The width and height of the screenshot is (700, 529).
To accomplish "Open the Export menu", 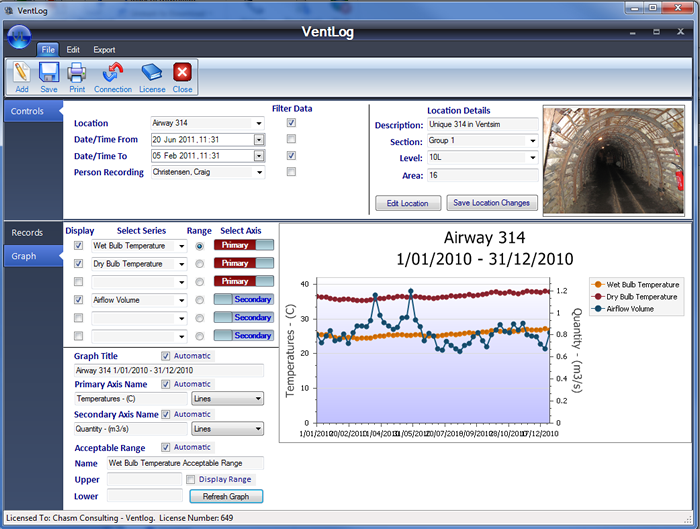I will click(x=104, y=50).
